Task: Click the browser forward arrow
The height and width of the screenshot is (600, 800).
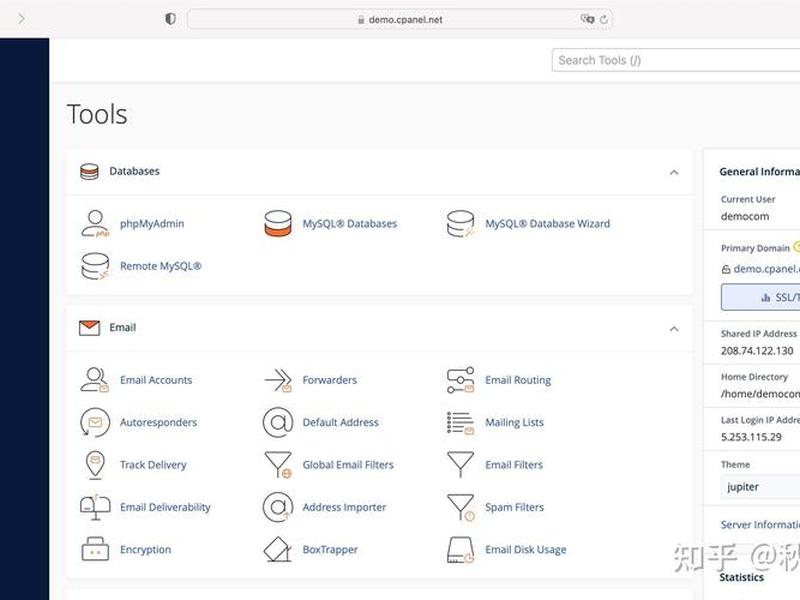Action: (x=21, y=19)
